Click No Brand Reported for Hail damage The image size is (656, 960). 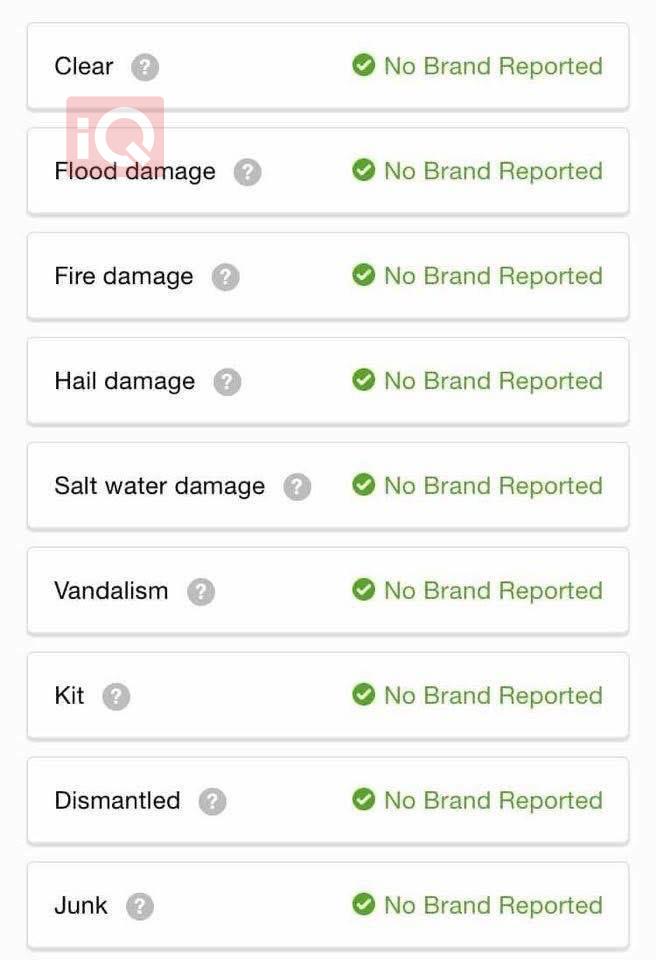point(493,381)
